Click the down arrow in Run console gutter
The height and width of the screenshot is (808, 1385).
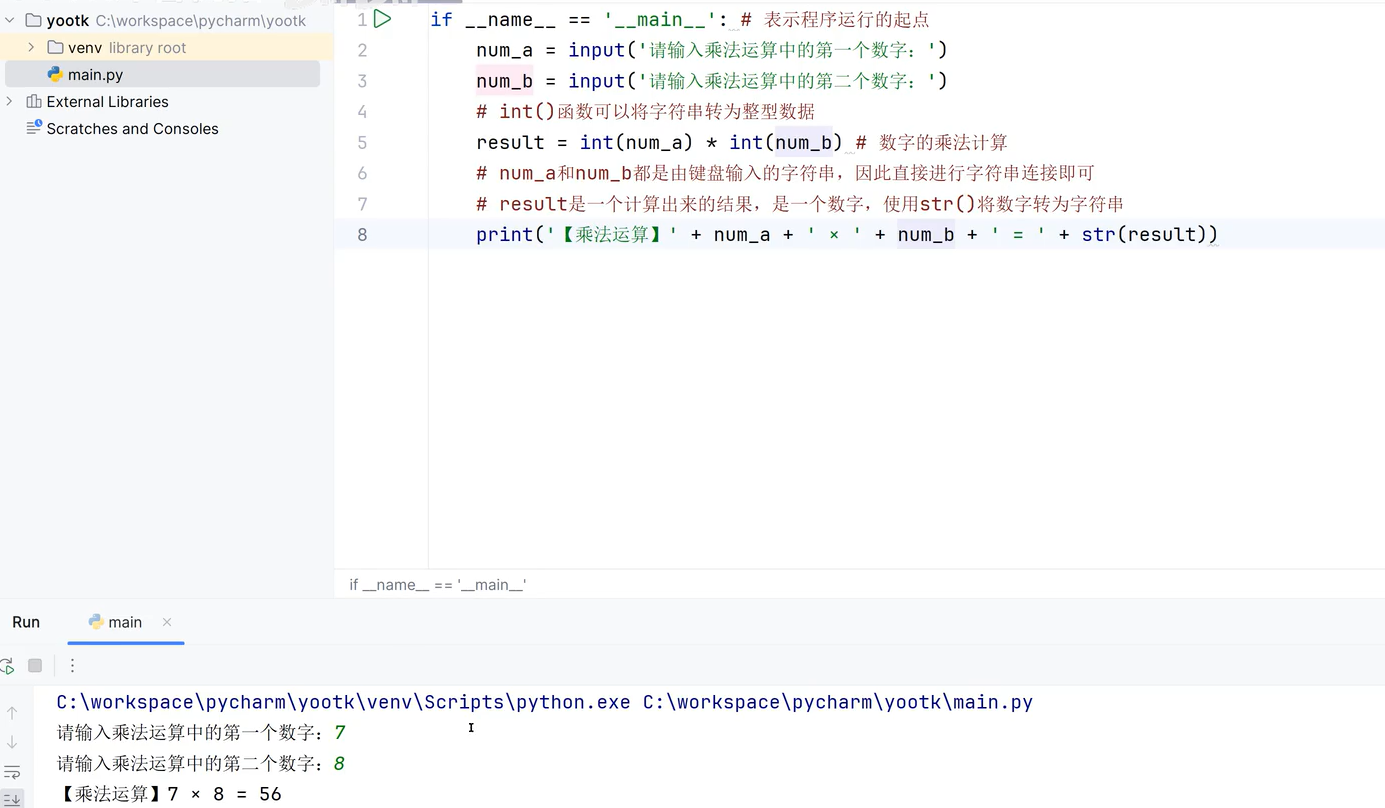tap(12, 742)
